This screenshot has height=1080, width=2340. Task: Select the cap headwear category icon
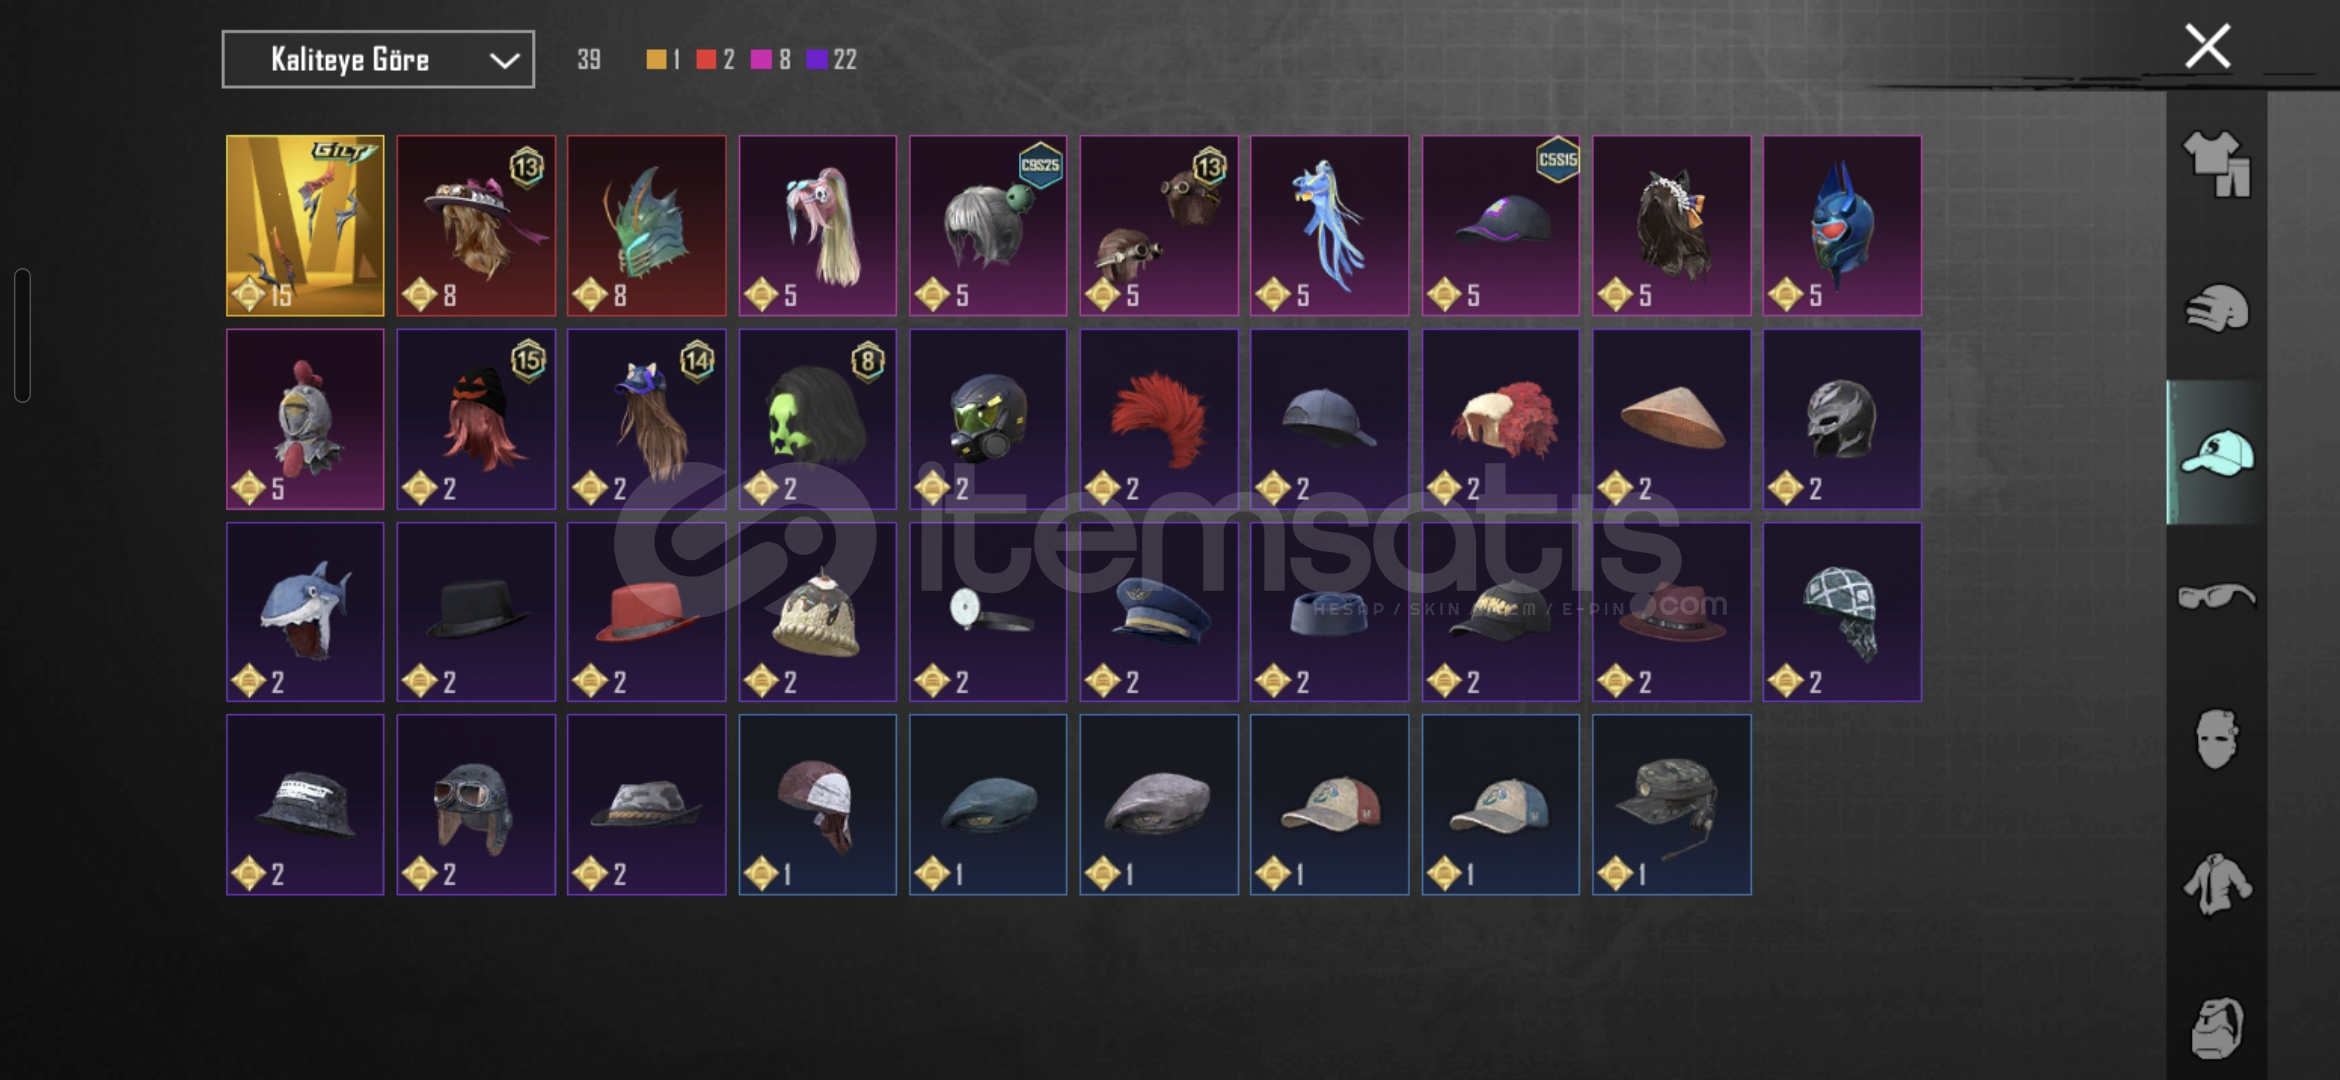[2216, 453]
